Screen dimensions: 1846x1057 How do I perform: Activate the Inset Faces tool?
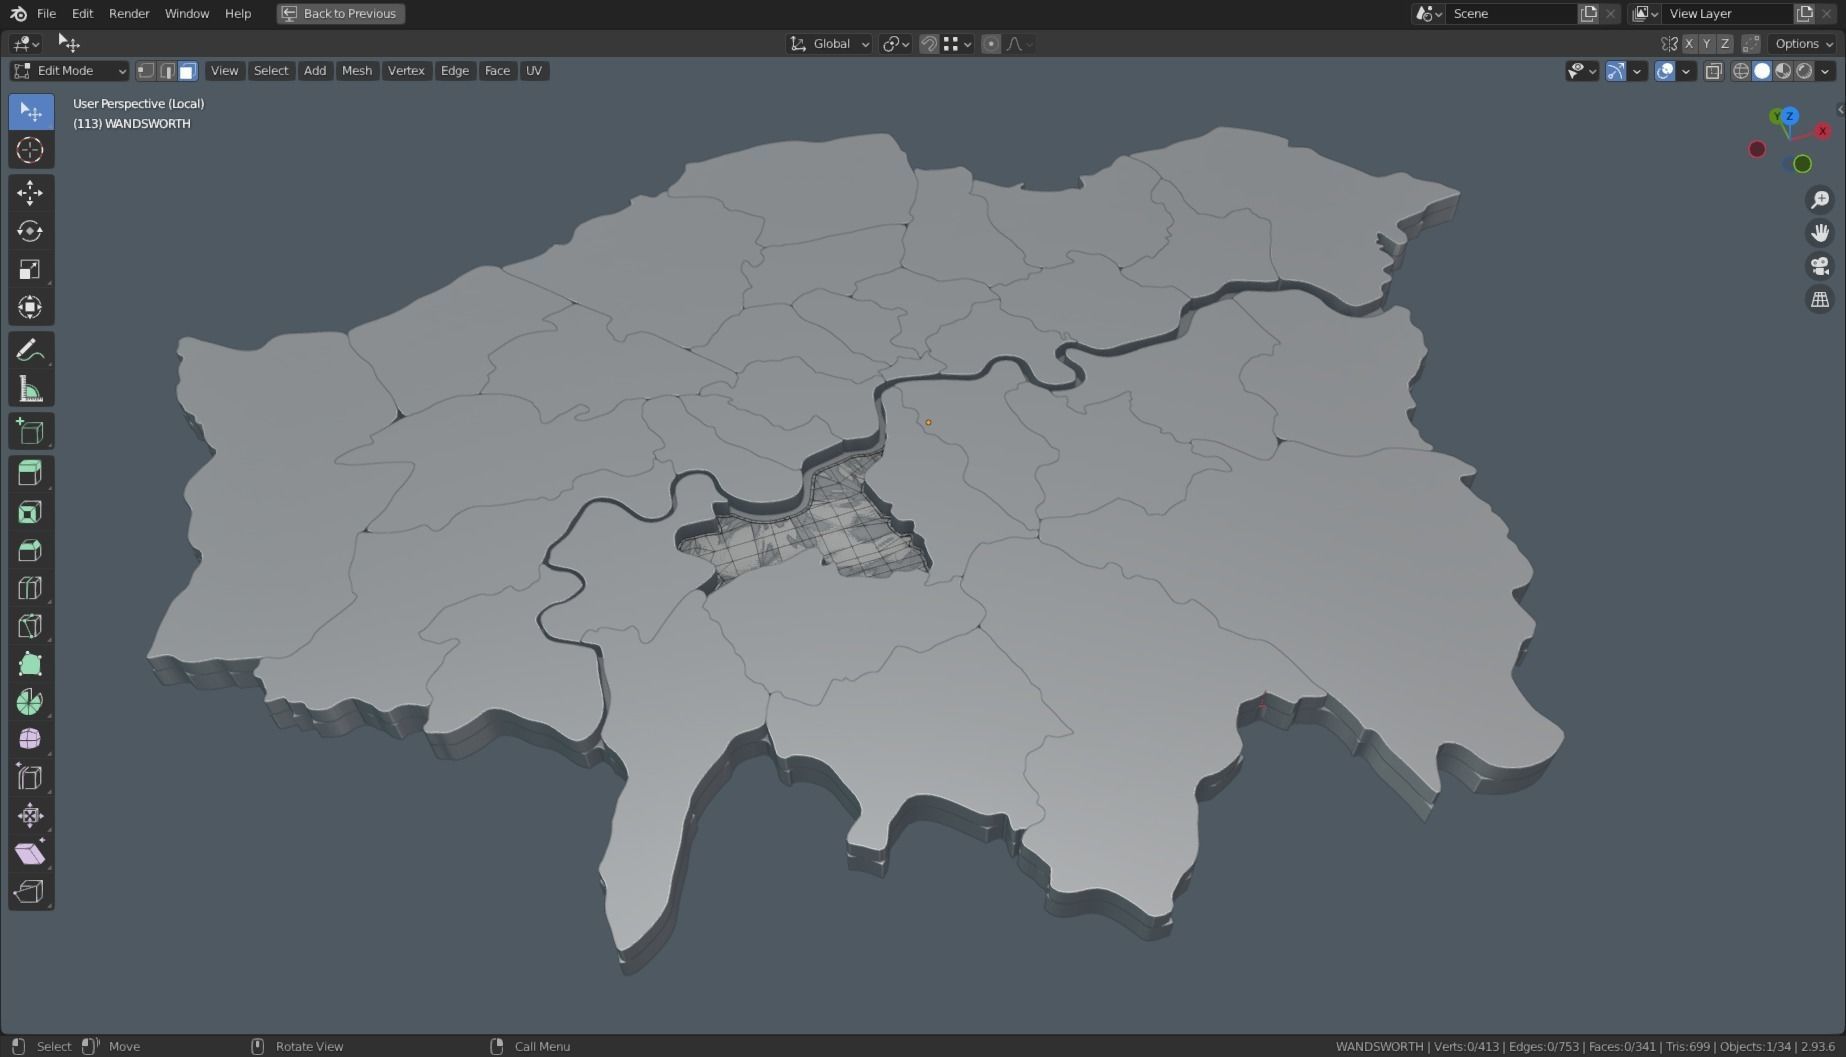pyautogui.click(x=30, y=512)
